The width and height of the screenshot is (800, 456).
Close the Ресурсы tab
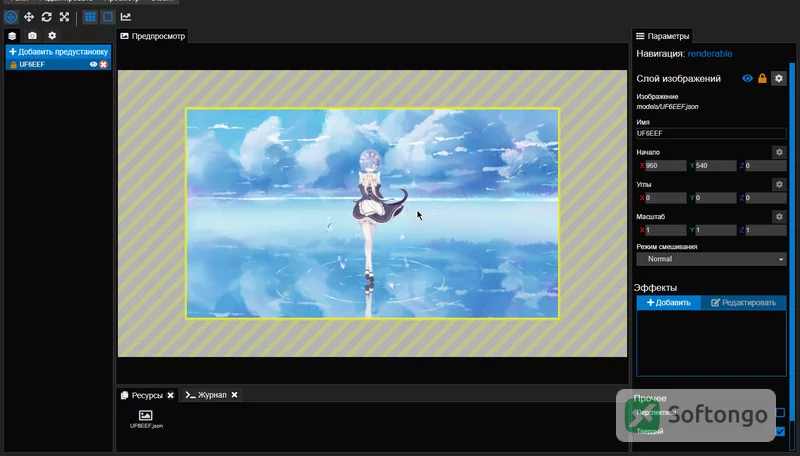coord(170,395)
